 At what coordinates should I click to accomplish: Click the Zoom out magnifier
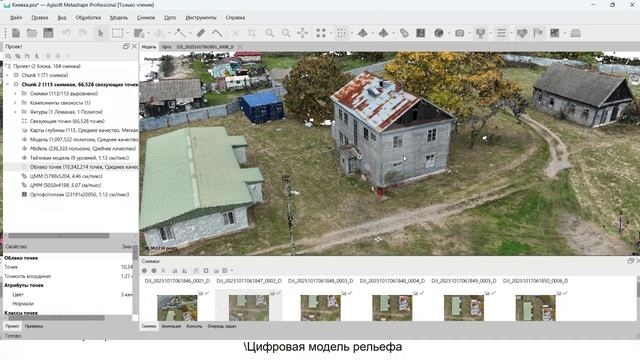click(286, 33)
